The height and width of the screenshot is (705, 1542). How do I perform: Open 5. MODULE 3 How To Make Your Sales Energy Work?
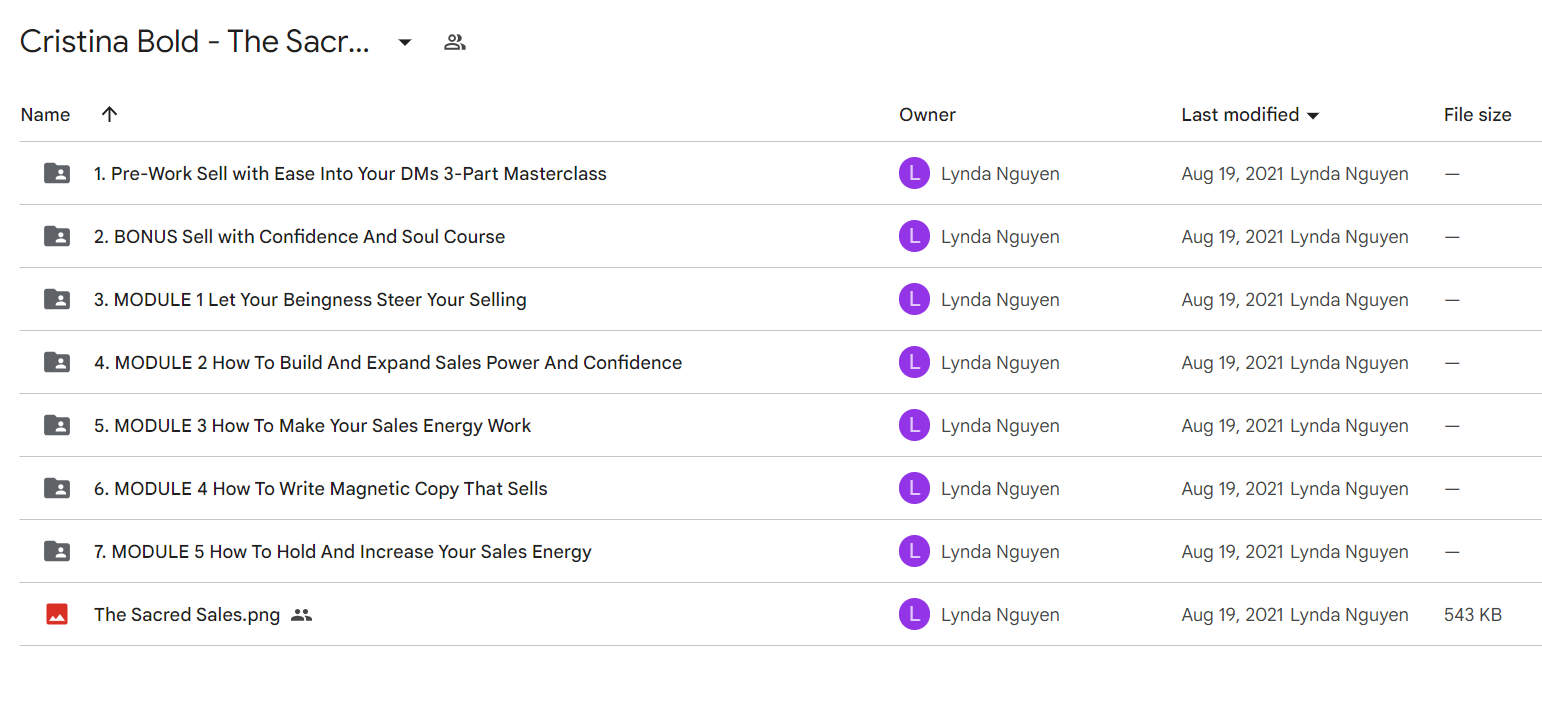pyautogui.click(x=312, y=425)
